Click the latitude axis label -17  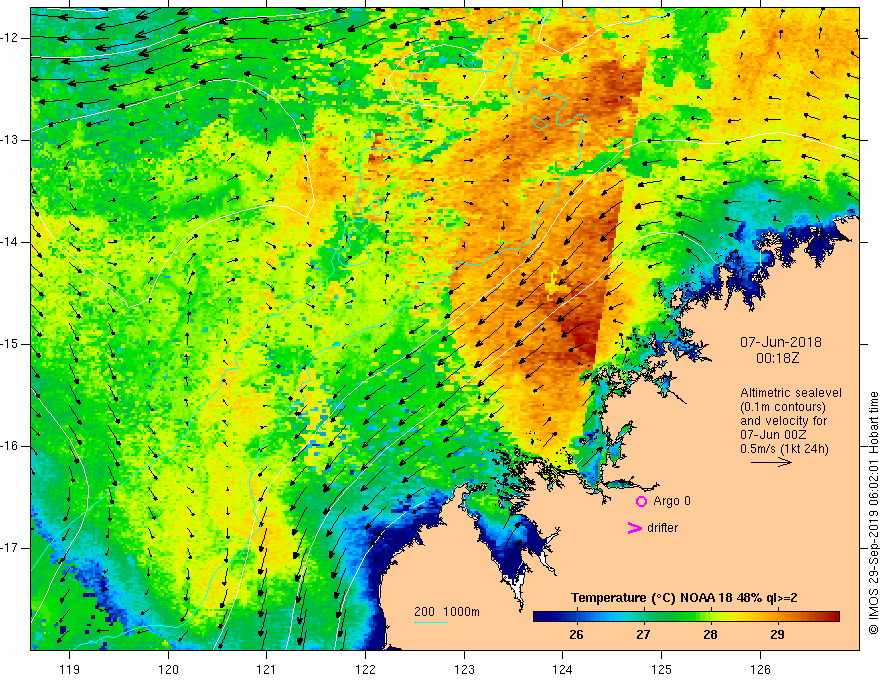click(11, 548)
